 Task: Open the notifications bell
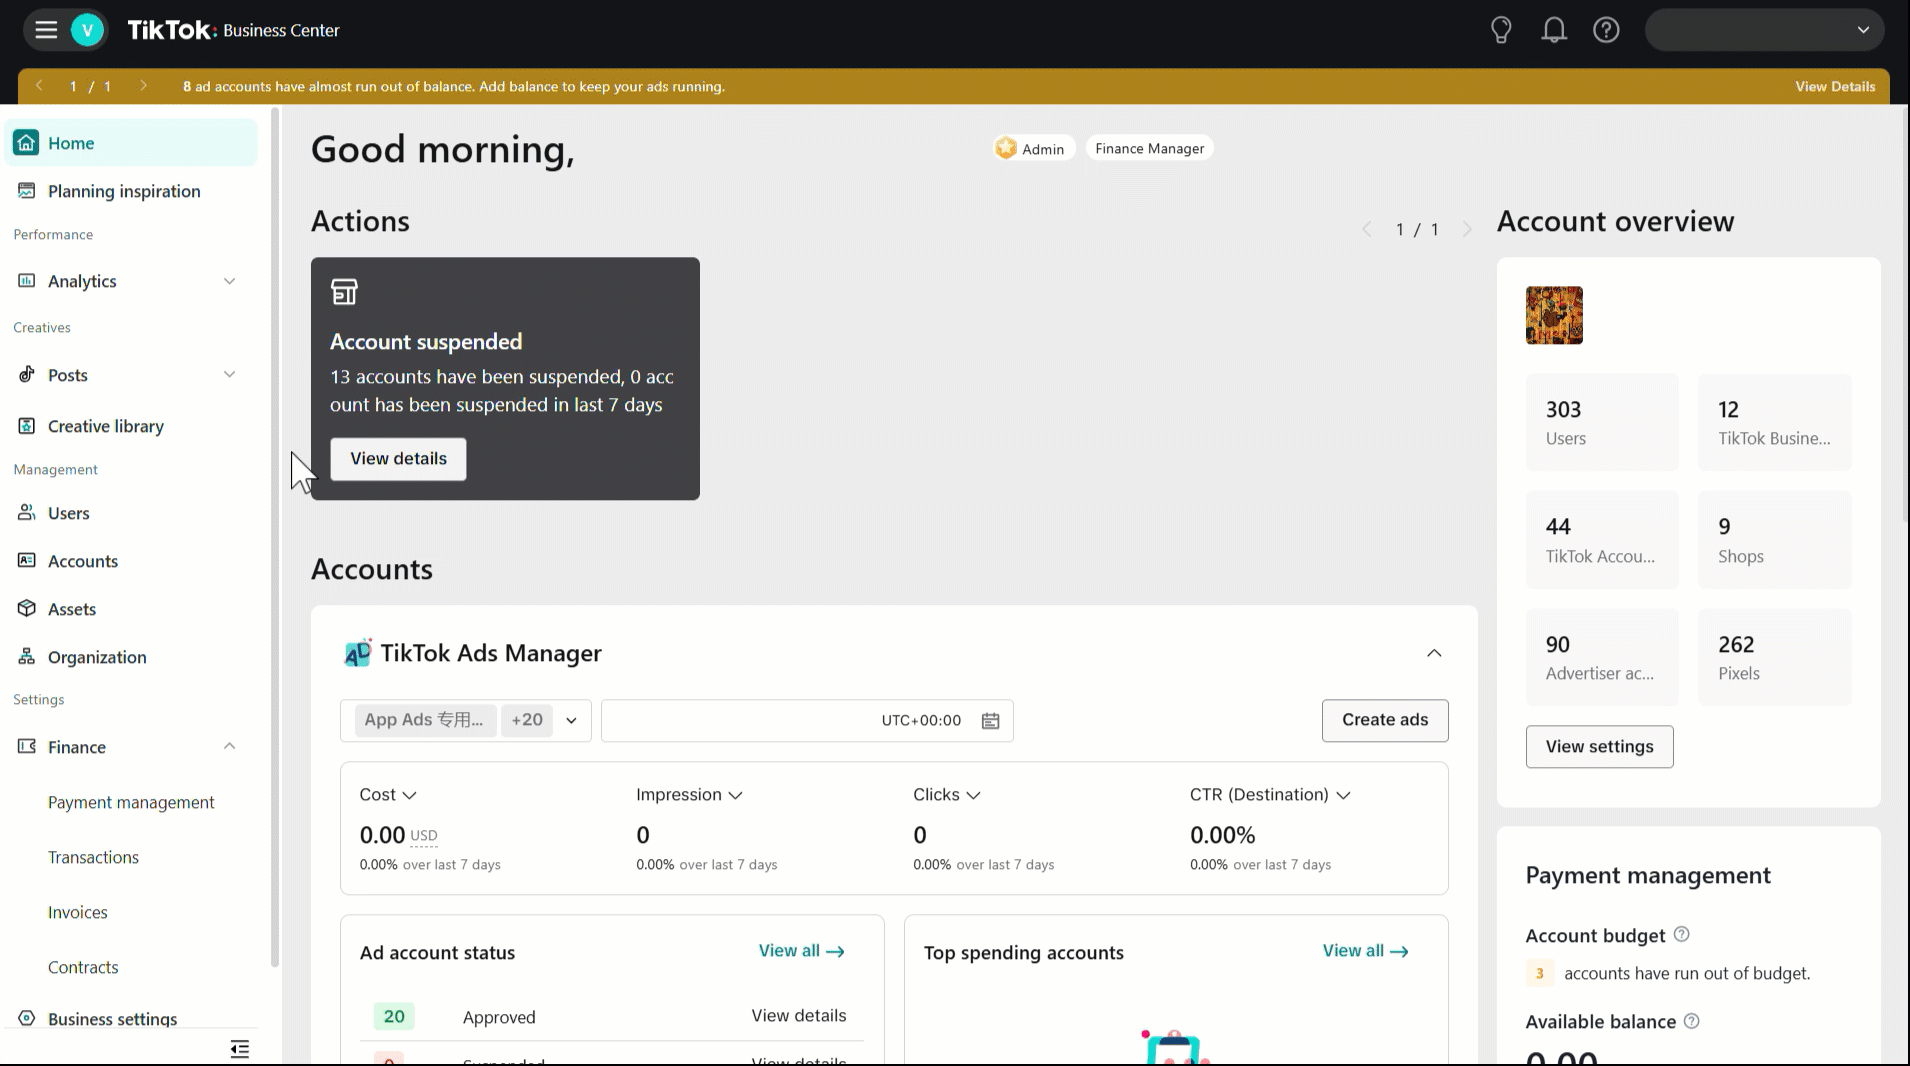pos(1553,29)
